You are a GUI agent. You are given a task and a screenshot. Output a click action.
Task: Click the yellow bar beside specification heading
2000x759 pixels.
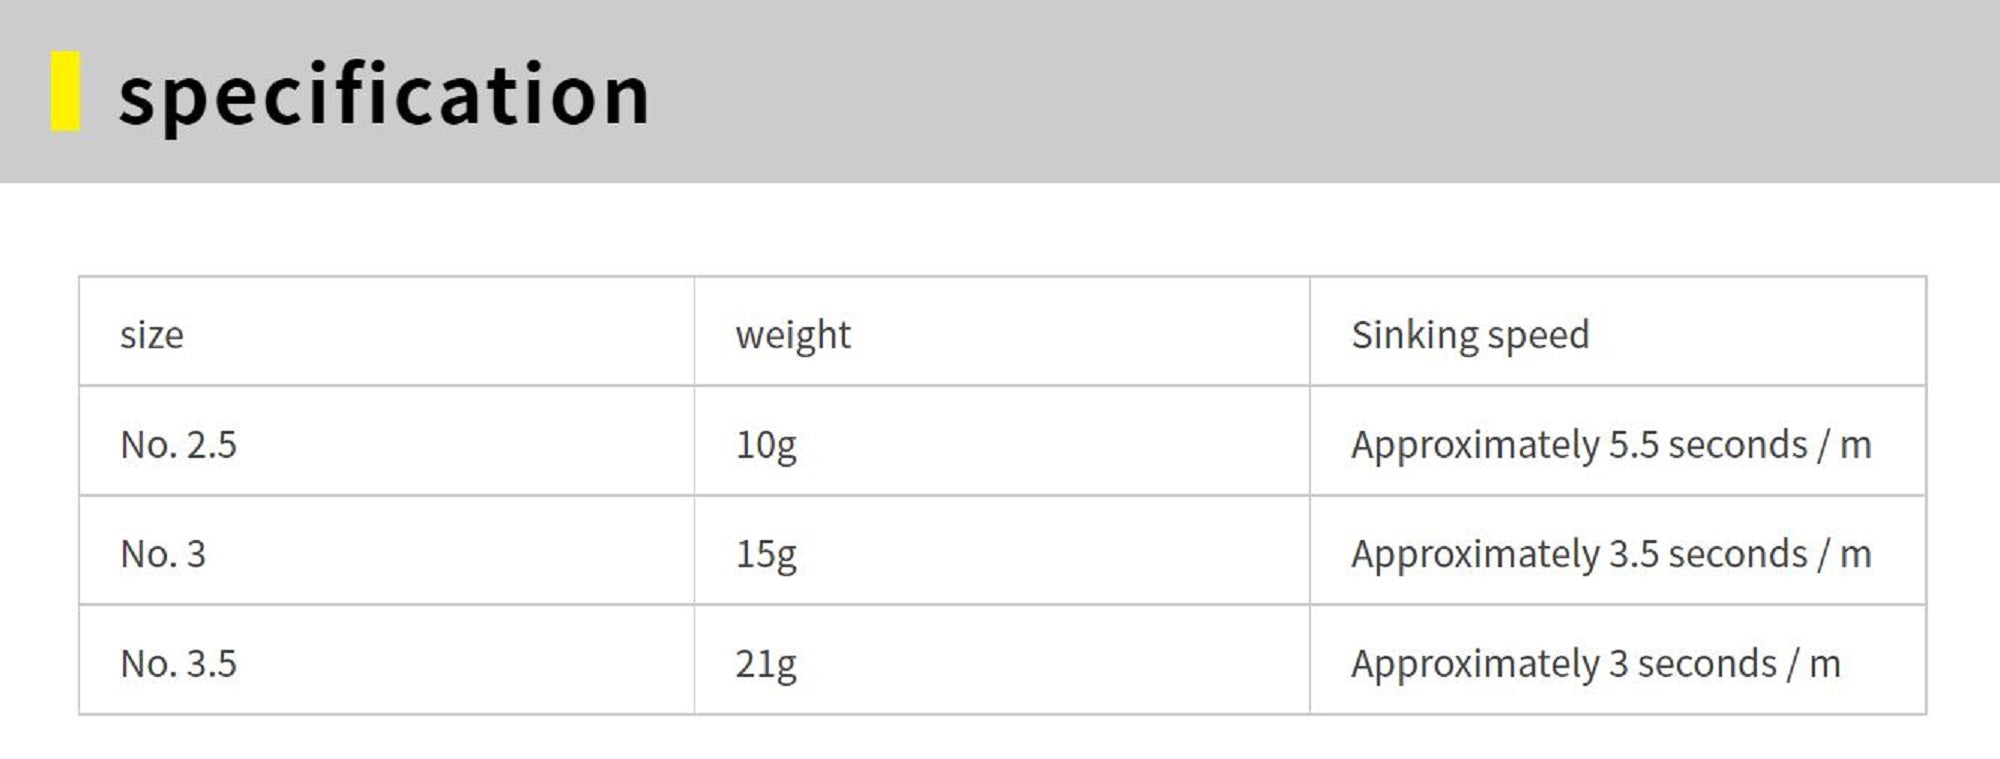pyautogui.click(x=66, y=92)
